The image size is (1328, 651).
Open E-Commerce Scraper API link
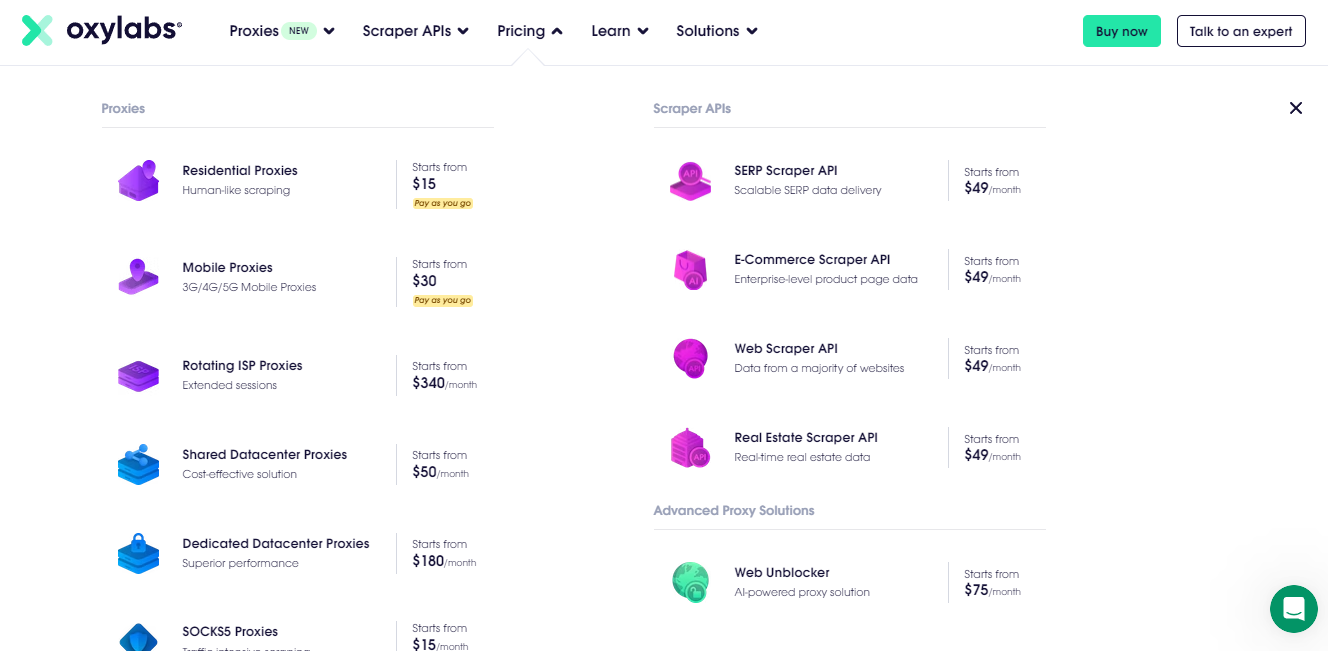click(812, 260)
